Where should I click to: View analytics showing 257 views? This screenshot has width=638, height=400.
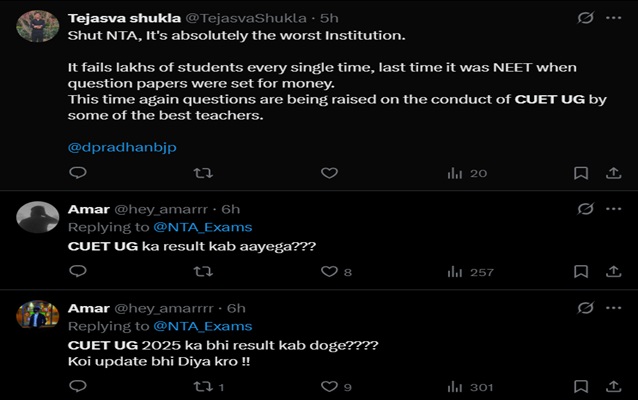coord(469,271)
